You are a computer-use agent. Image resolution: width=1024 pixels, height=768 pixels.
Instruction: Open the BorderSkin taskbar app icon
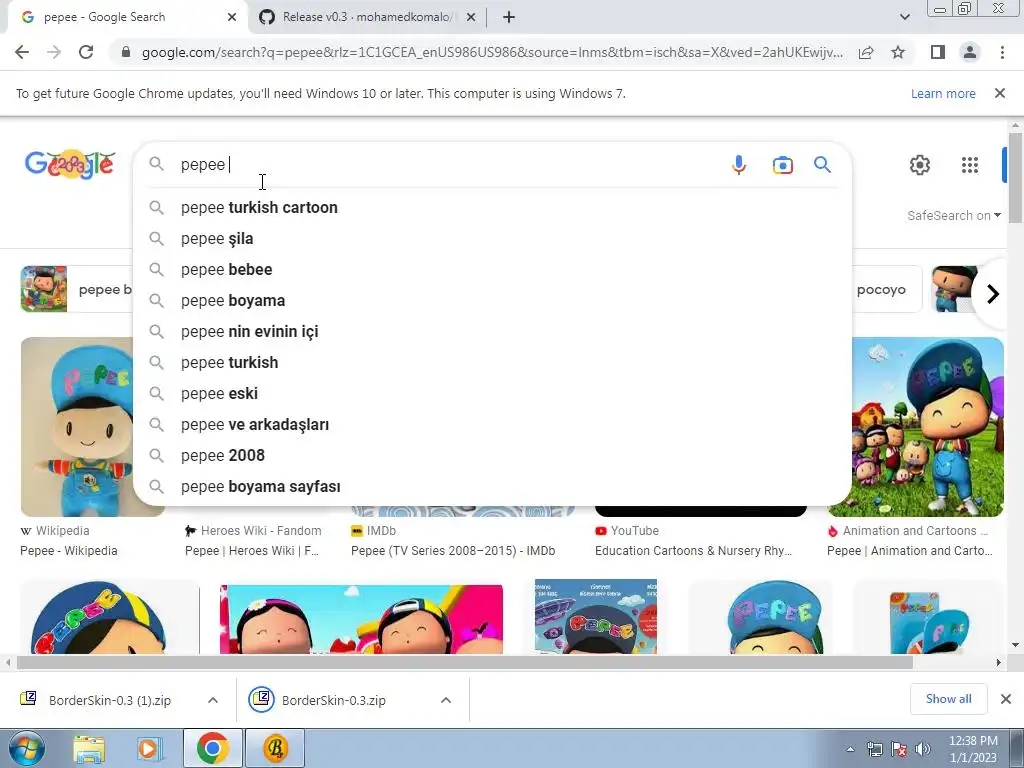coord(276,748)
